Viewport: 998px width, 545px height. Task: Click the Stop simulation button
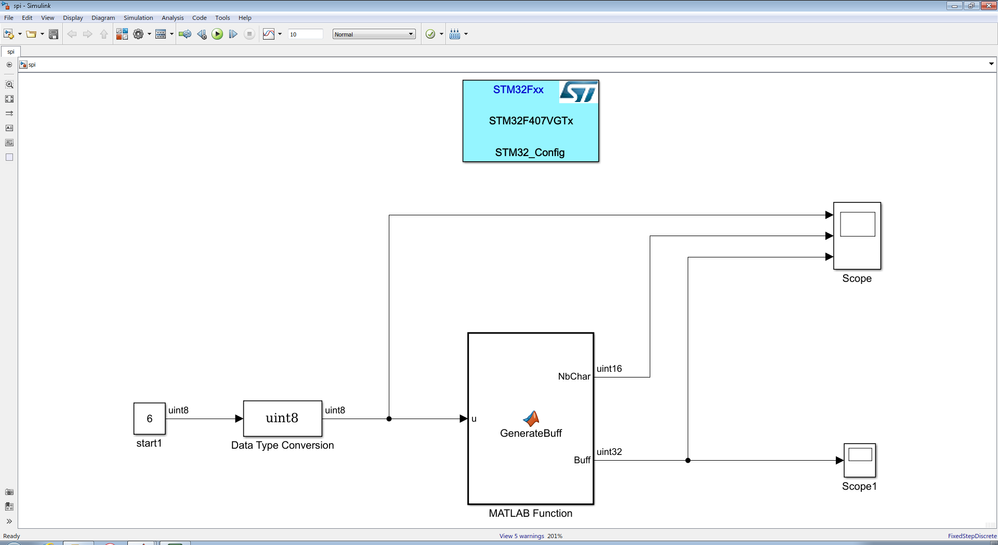coord(250,34)
